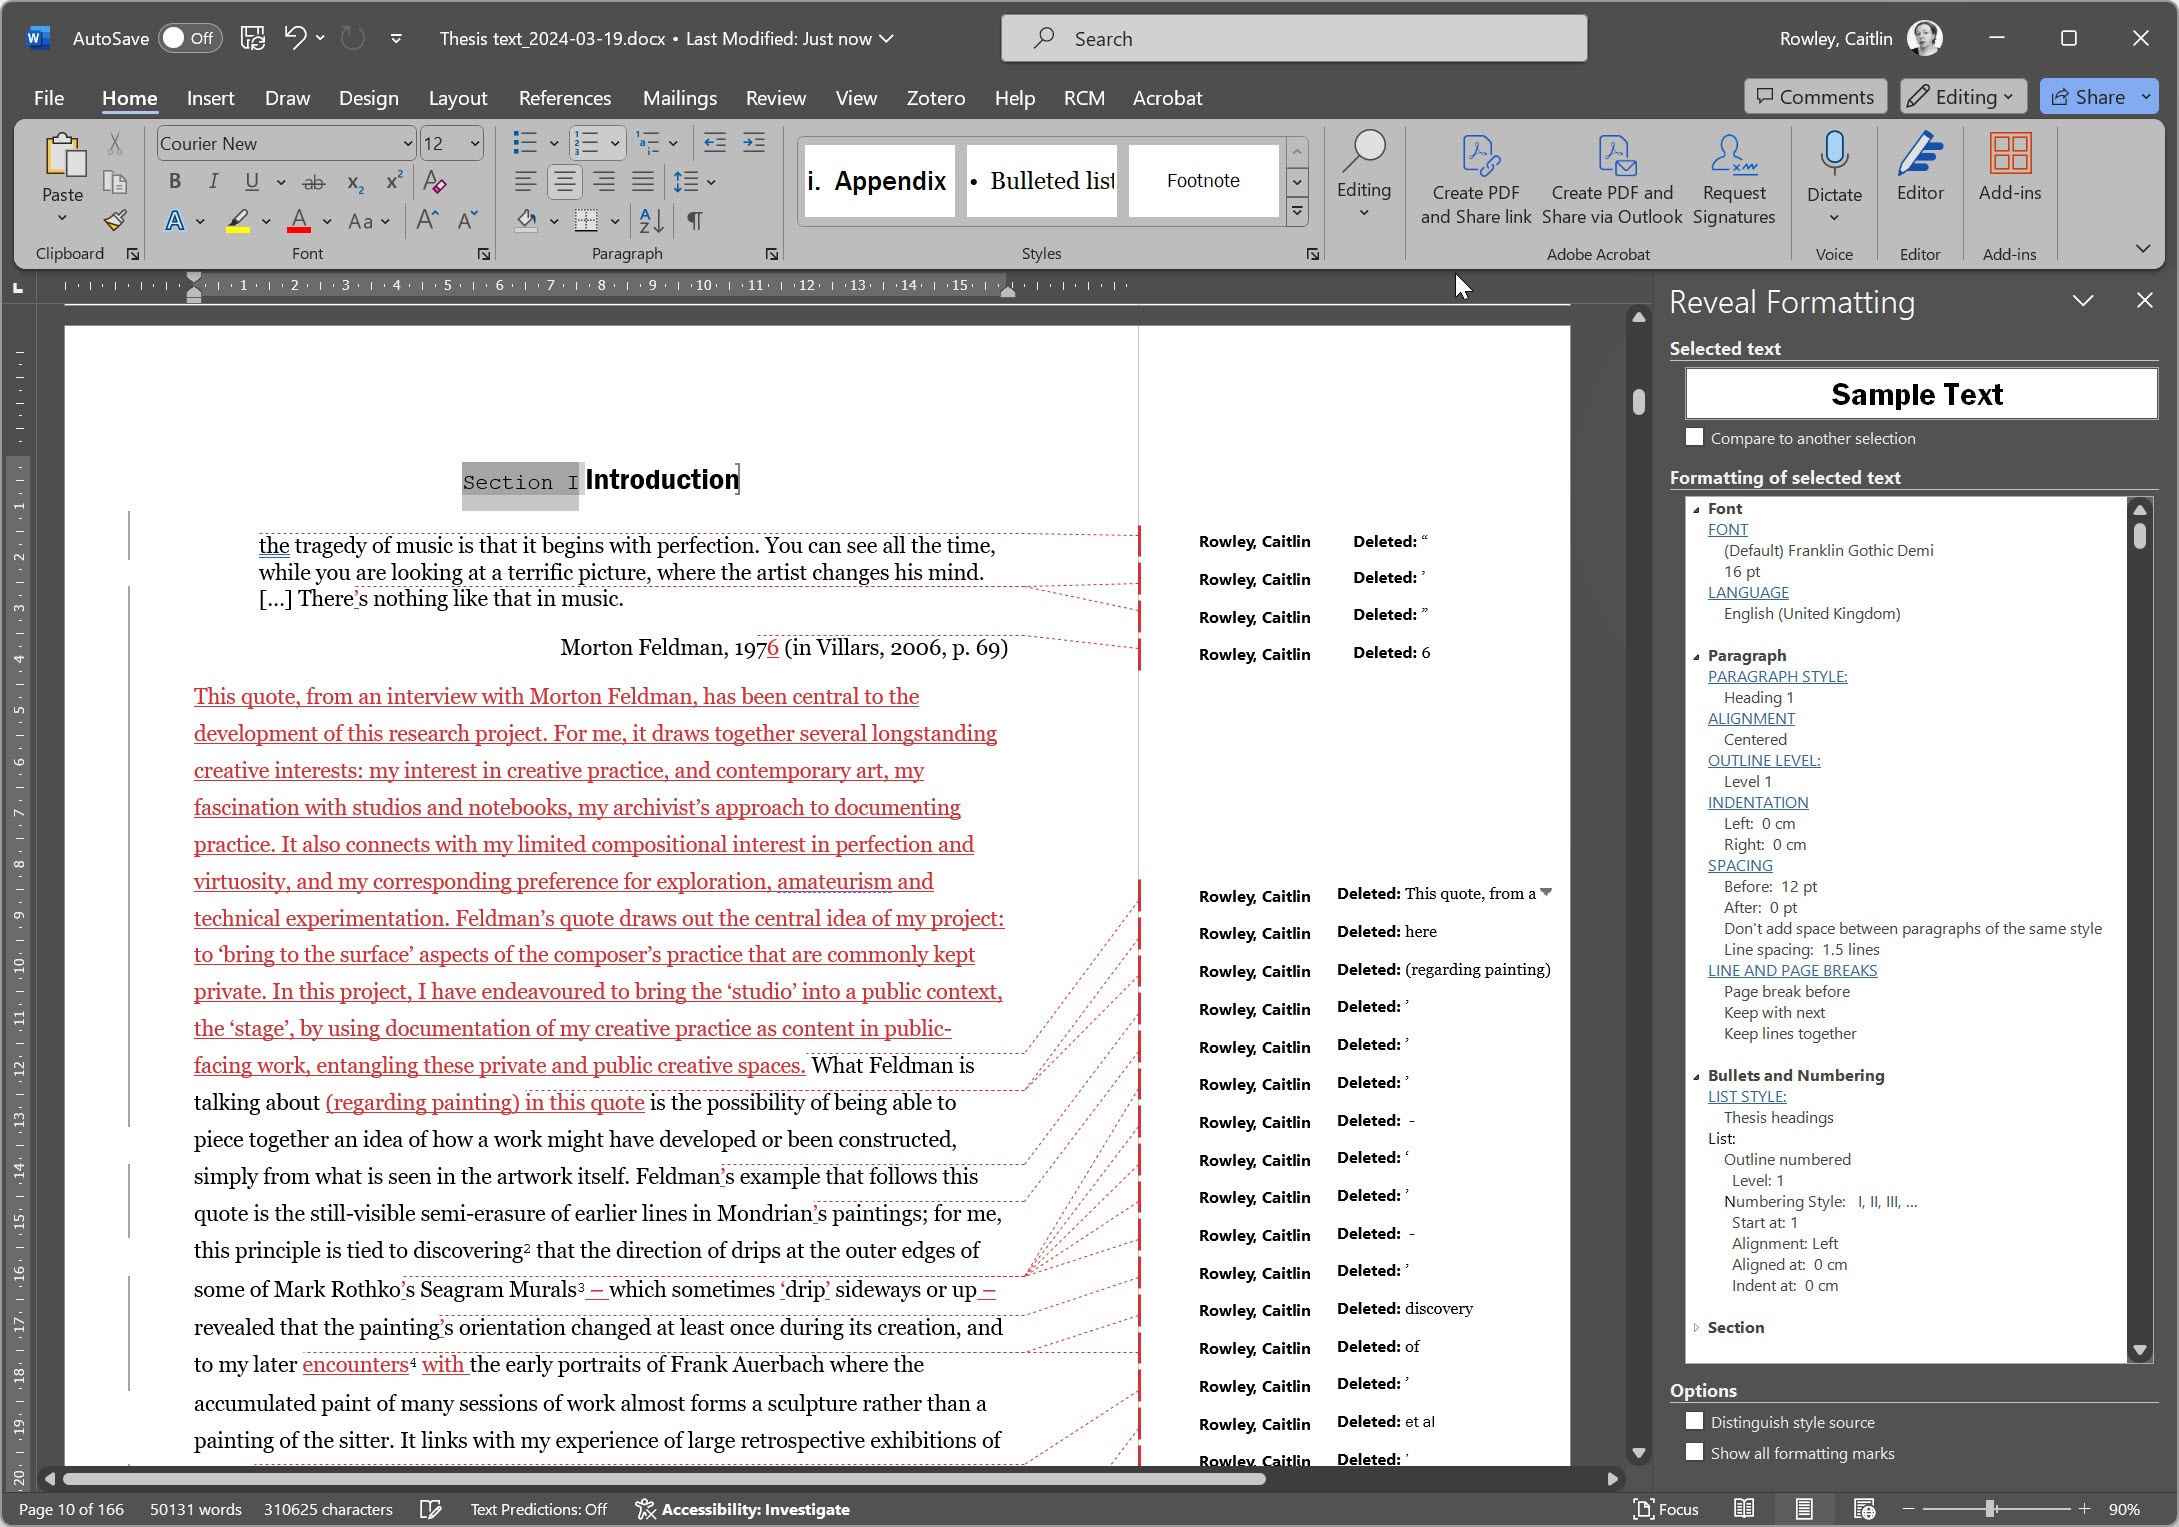Open the File menu
2179x1527 pixels.
(x=48, y=98)
